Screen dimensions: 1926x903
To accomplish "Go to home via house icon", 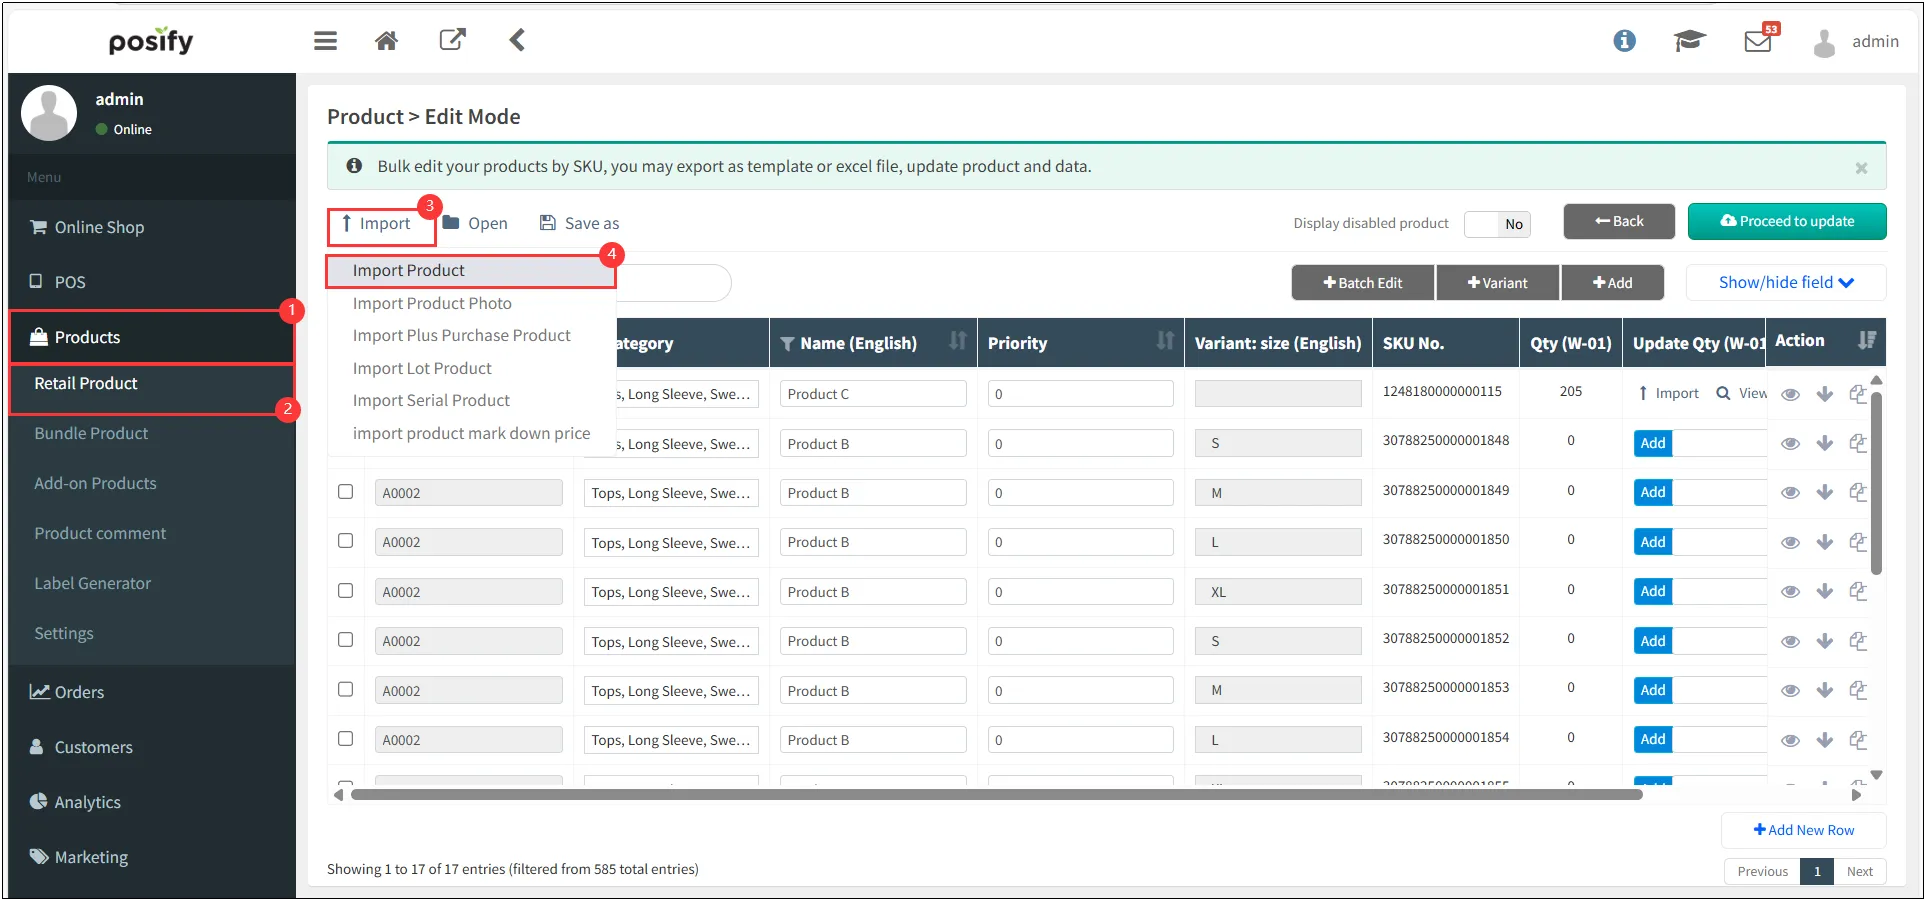I will pyautogui.click(x=386, y=41).
